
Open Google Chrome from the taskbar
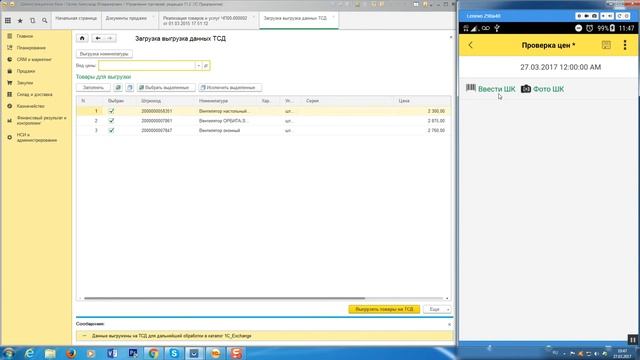point(153,353)
